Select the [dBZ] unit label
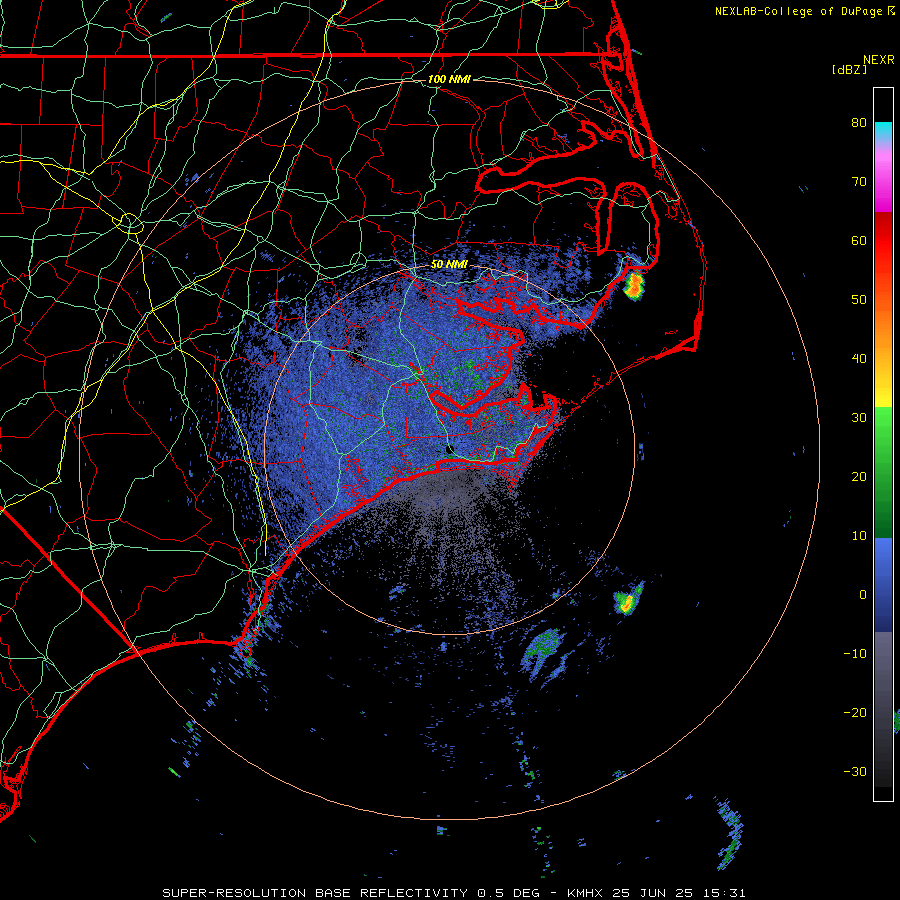Screen dimensions: 900x900 [849, 69]
